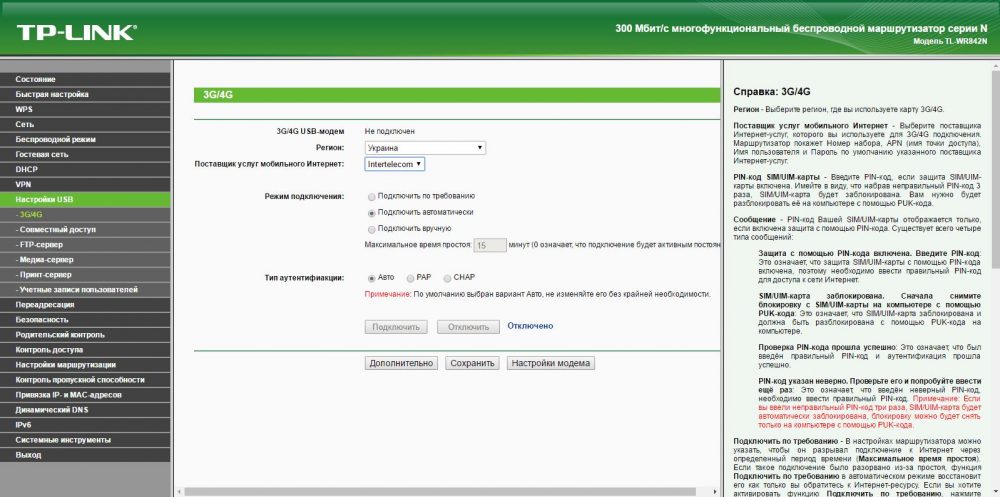This screenshot has height=497, width=1000.
Task: Select PAP authentication type
Action: (x=410, y=278)
